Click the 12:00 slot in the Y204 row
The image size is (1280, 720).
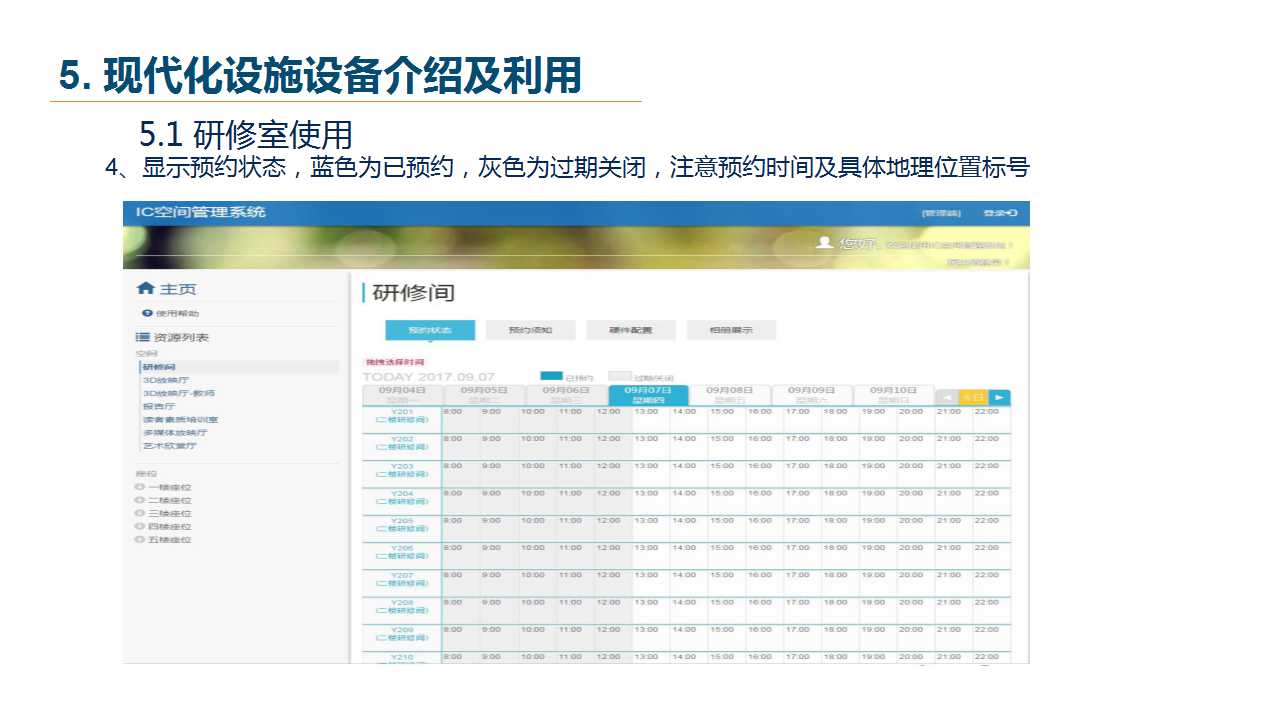pyautogui.click(x=613, y=500)
